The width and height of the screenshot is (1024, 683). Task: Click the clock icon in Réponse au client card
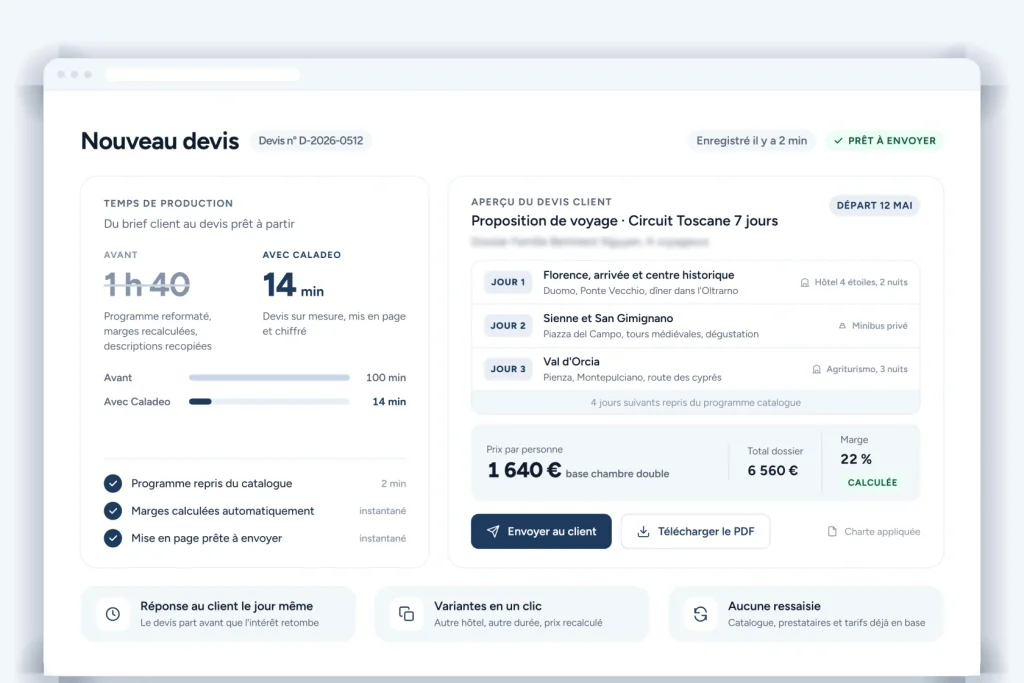coord(113,614)
